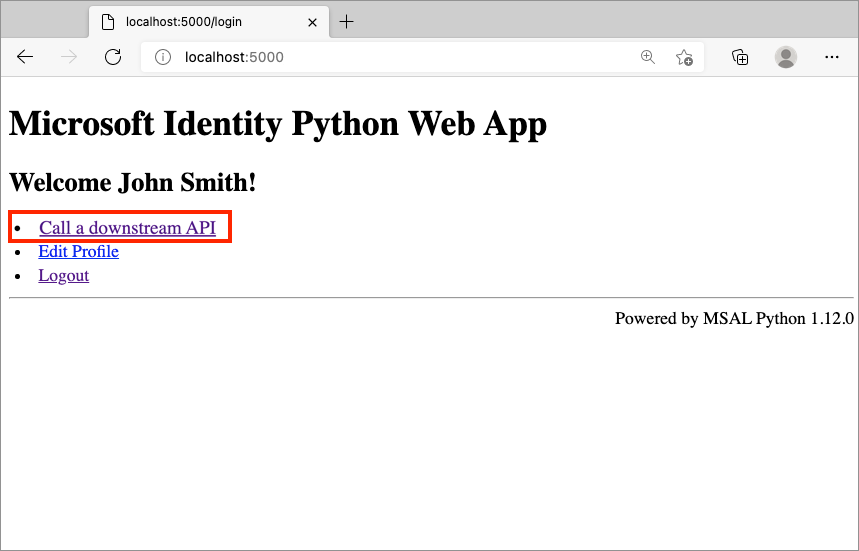
Task: Click the Microsoft Identity Python Web App heading
Action: click(x=277, y=124)
